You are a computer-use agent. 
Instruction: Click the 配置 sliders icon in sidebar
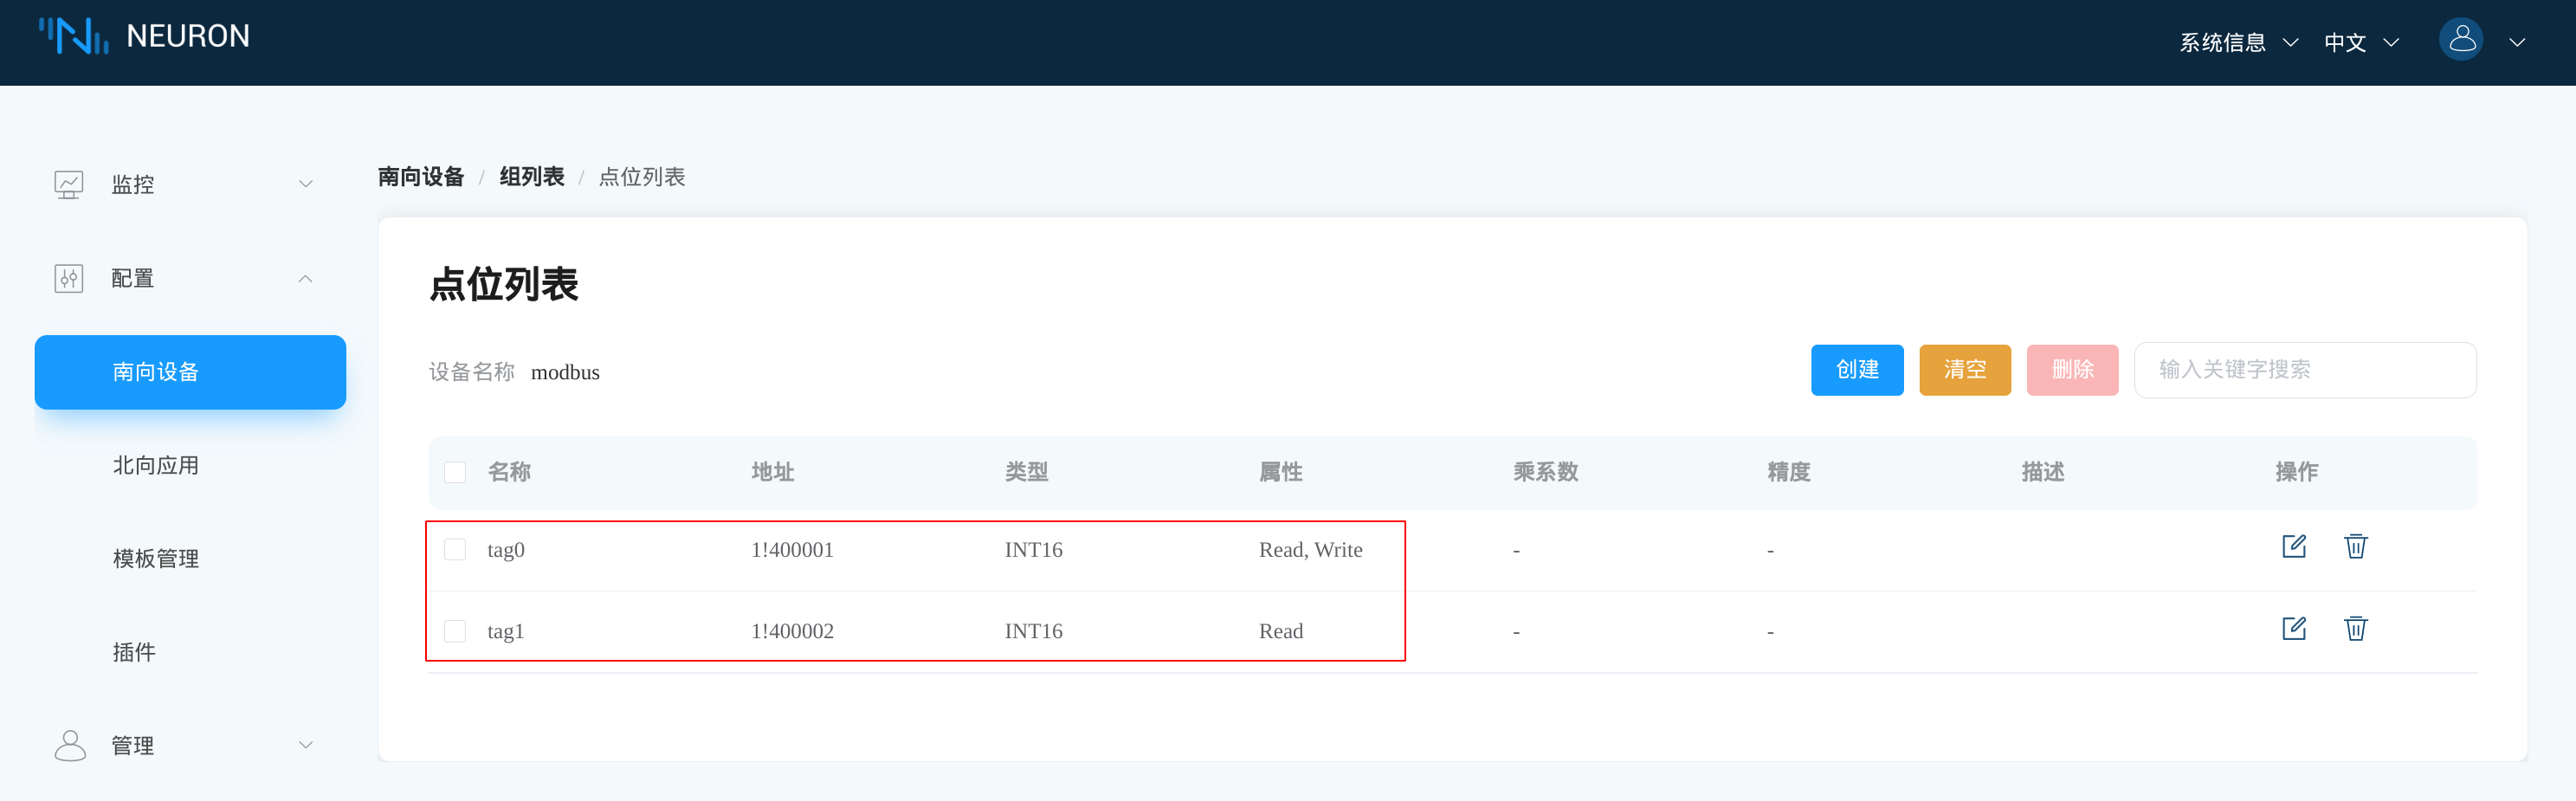click(x=69, y=279)
